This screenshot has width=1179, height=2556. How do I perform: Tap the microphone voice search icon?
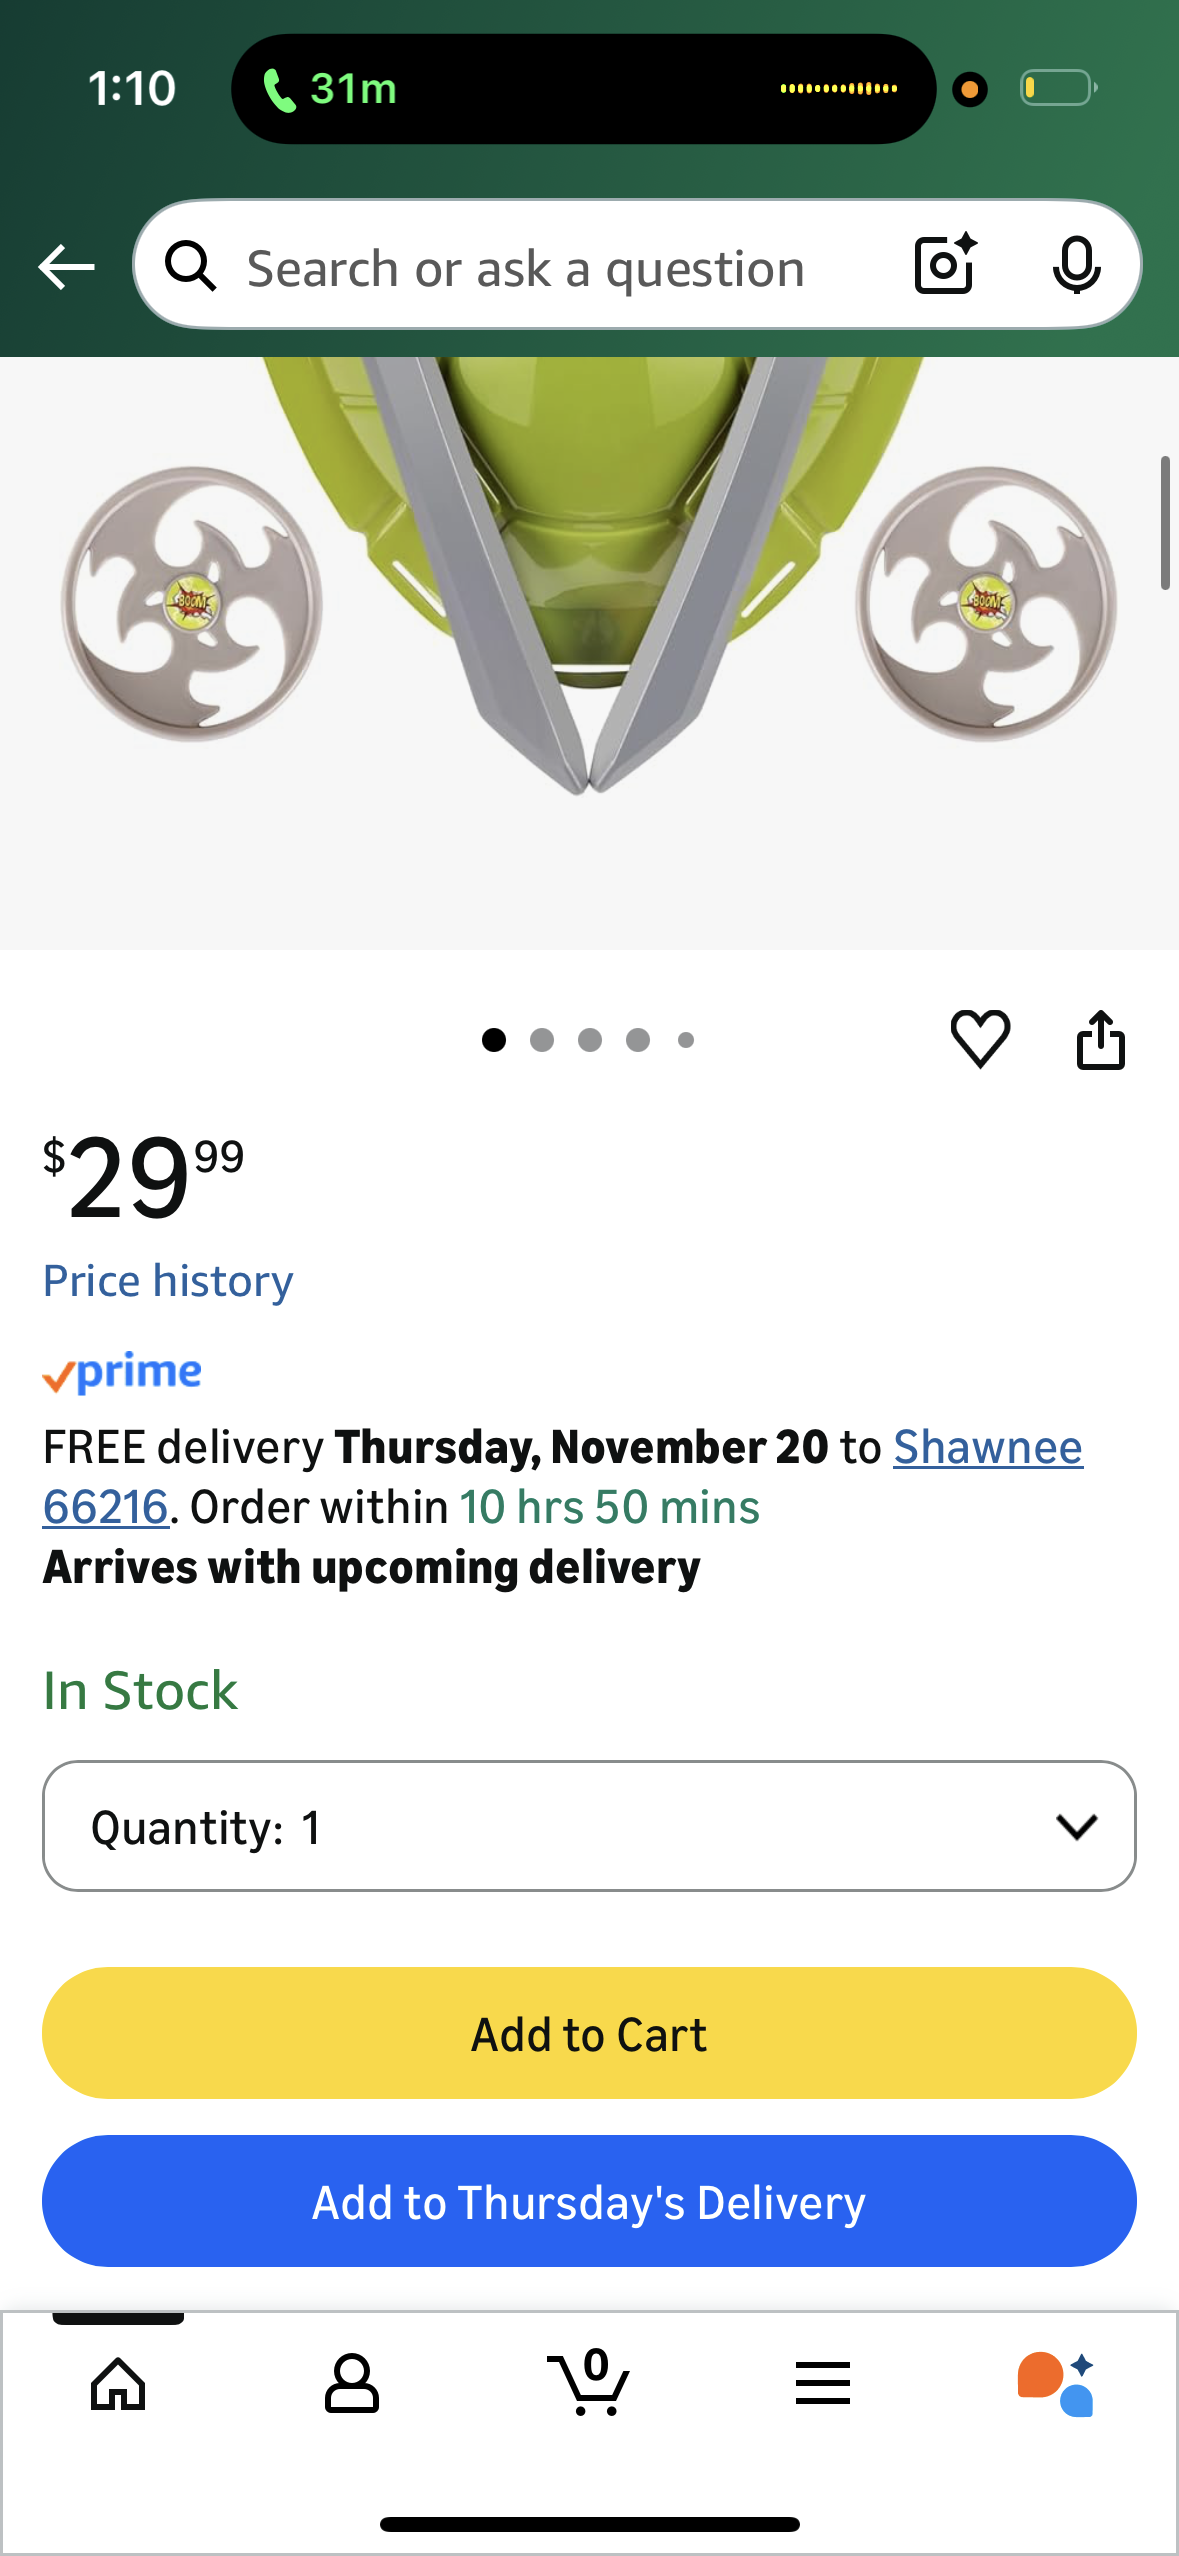tap(1076, 265)
